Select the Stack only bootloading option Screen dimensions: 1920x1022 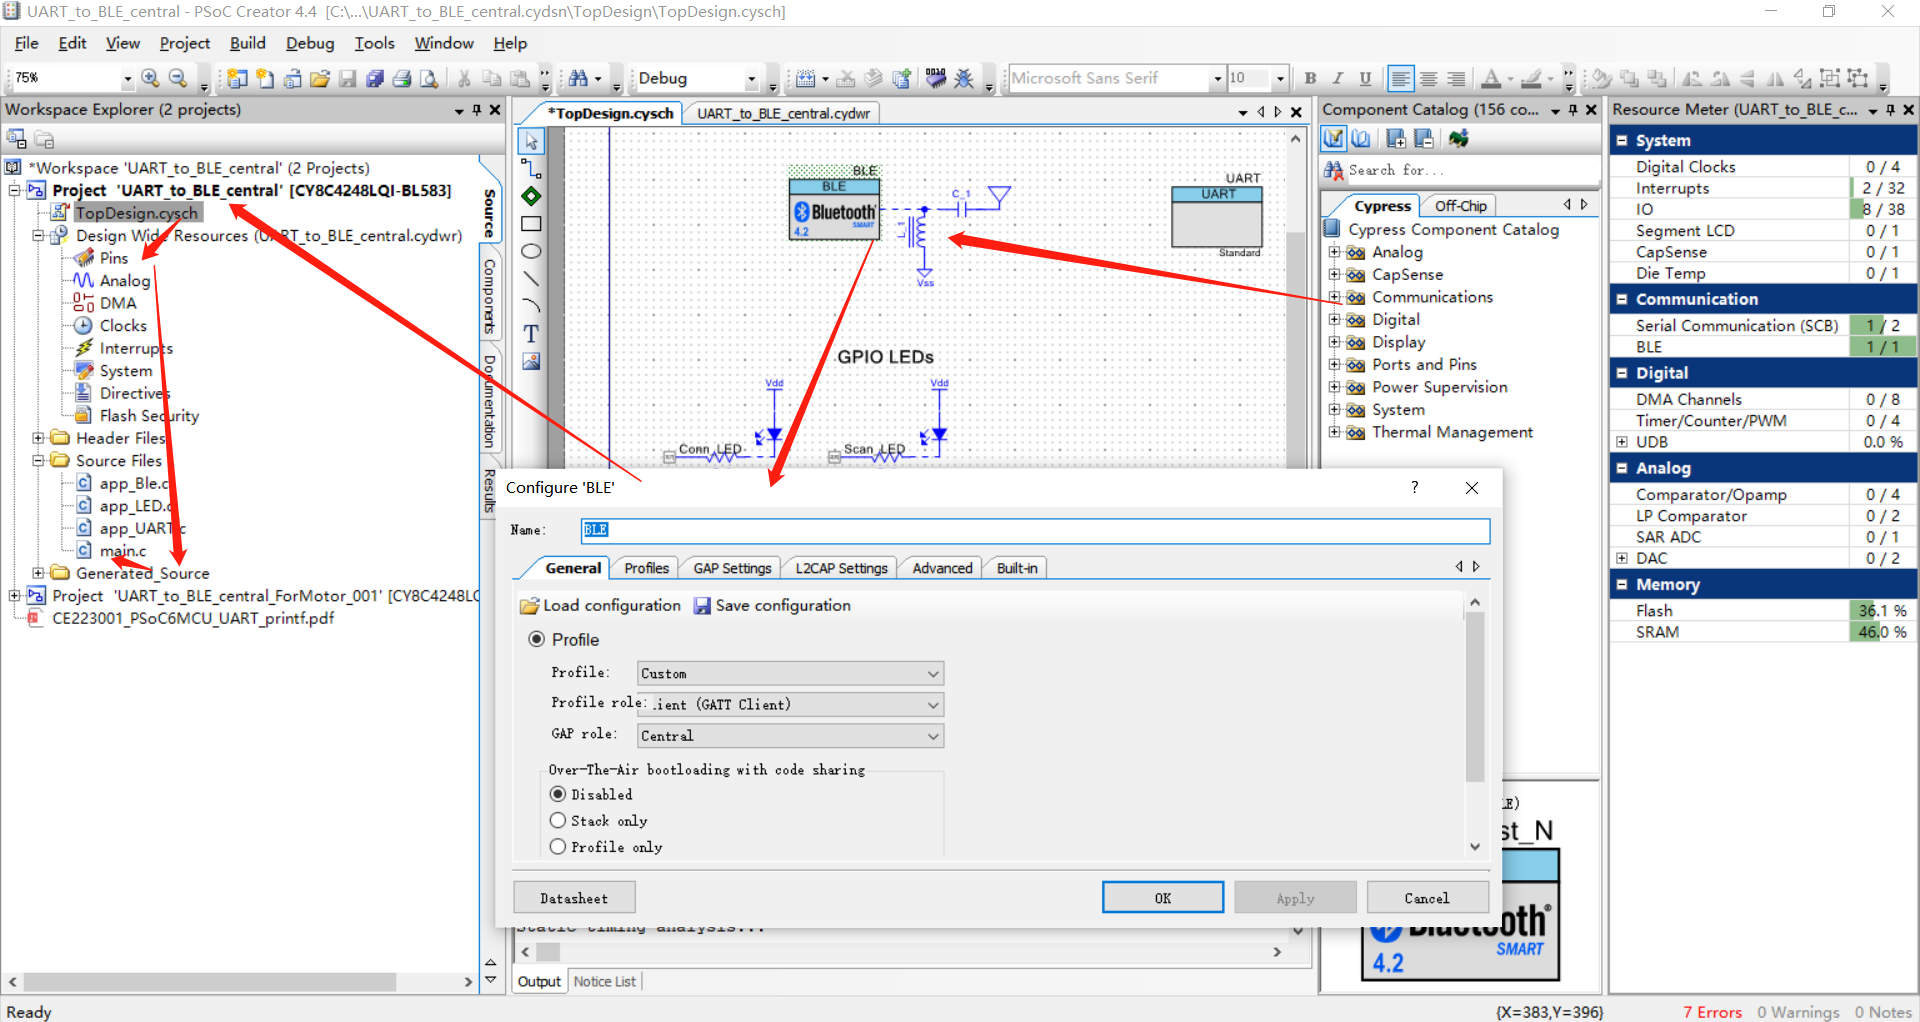pyautogui.click(x=558, y=820)
